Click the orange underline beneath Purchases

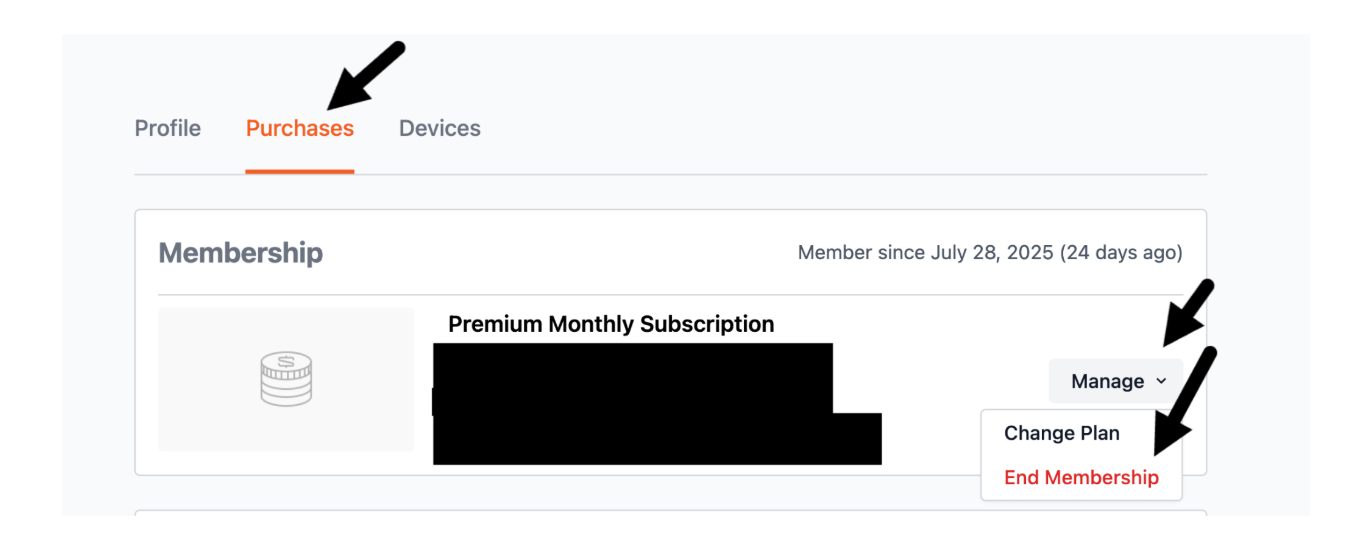(x=300, y=171)
